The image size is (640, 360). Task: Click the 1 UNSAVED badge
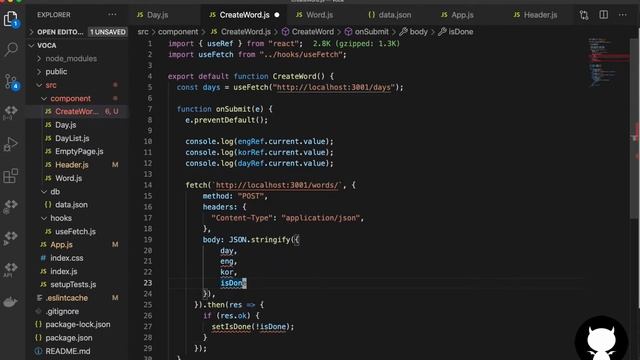[x=108, y=32]
